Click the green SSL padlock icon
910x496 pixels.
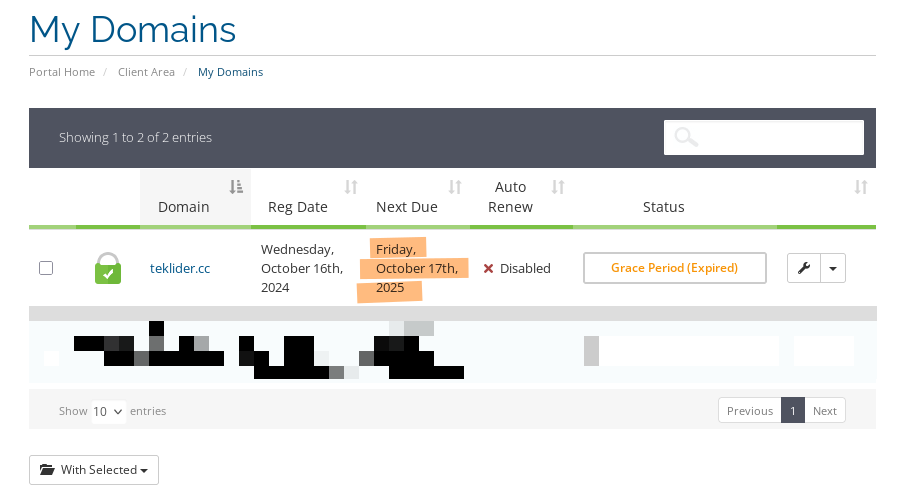click(x=108, y=268)
